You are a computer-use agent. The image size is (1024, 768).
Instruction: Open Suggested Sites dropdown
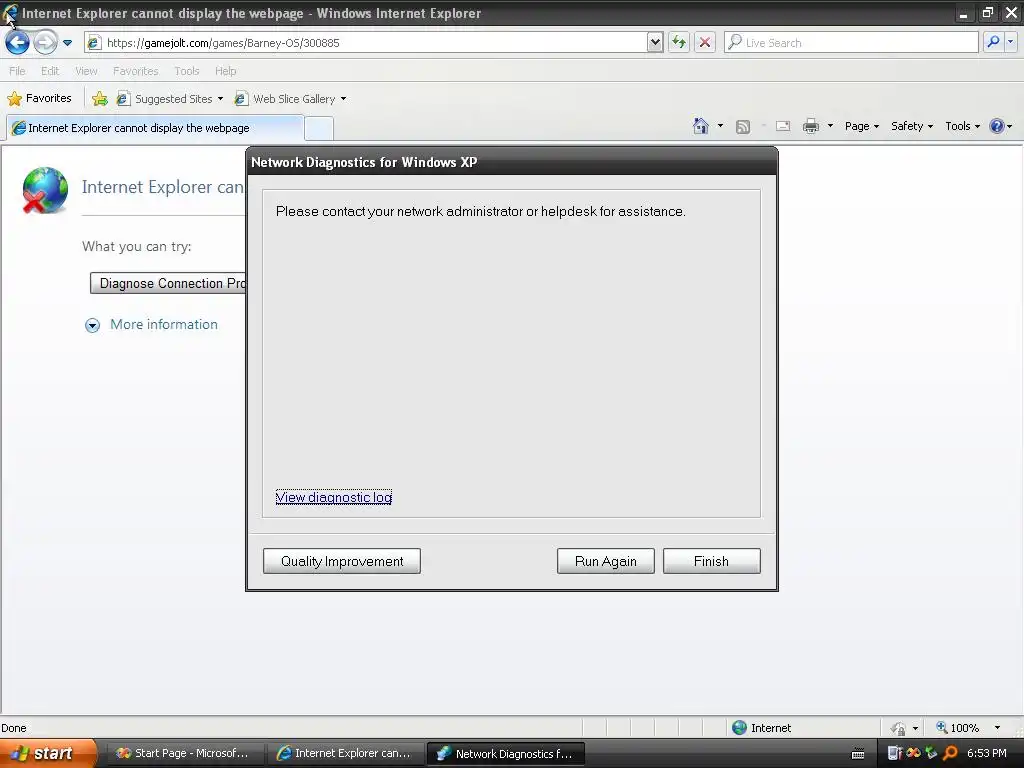pos(170,99)
